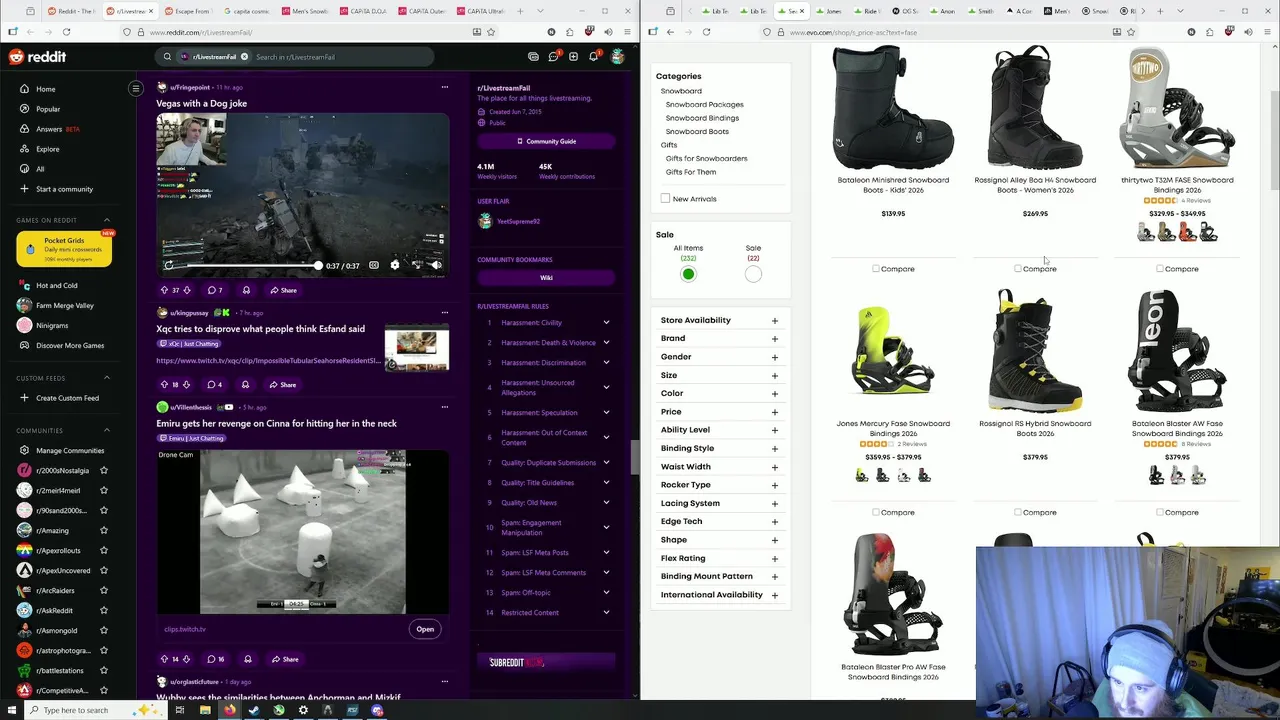Go to Popular in Reddit sidebar
Image resolution: width=1280 pixels, height=720 pixels.
coord(48,109)
